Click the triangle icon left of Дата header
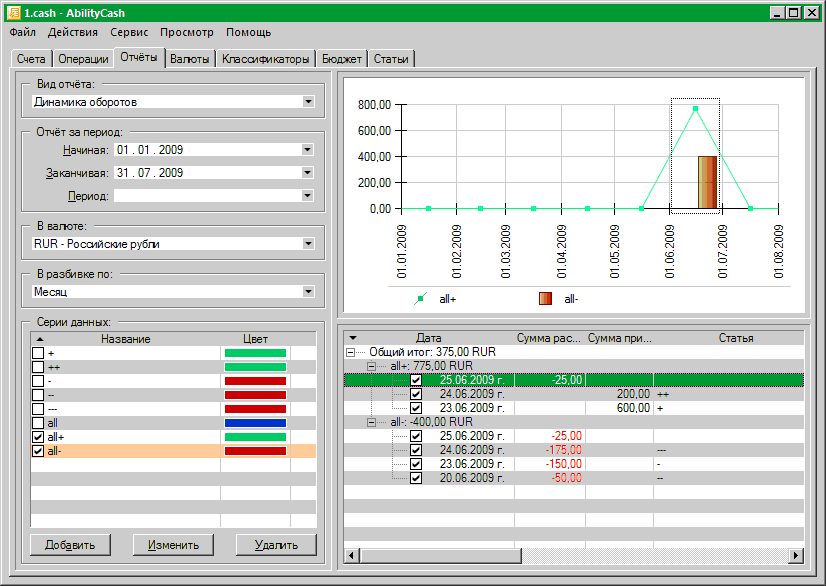The height and width of the screenshot is (586, 826). pos(352,338)
